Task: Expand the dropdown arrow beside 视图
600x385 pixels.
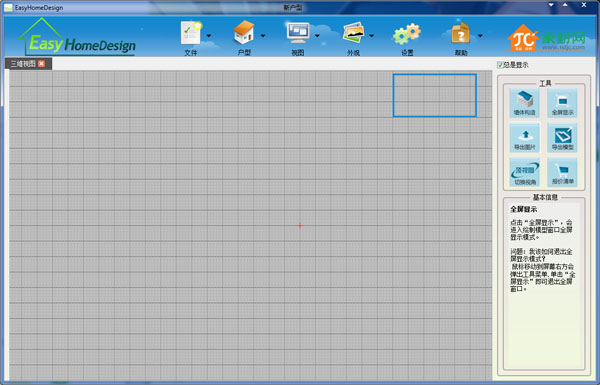Action: click(317, 36)
